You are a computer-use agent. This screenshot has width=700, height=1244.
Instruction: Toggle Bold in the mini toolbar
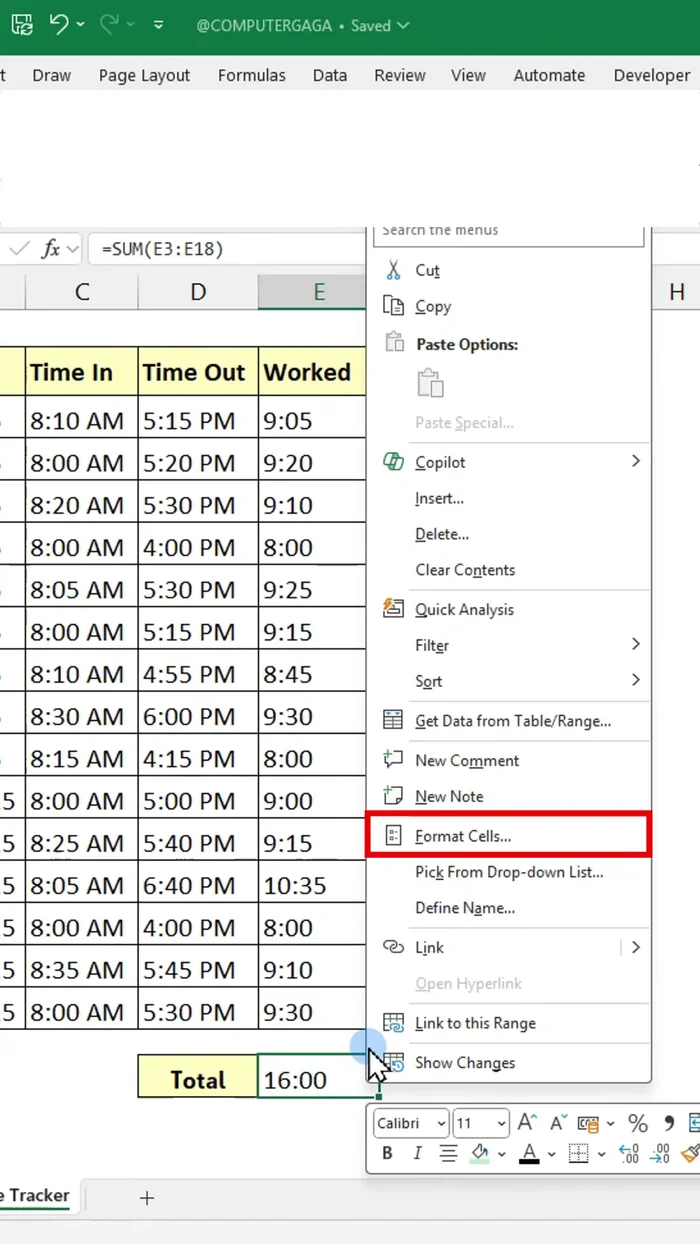[388, 1154]
